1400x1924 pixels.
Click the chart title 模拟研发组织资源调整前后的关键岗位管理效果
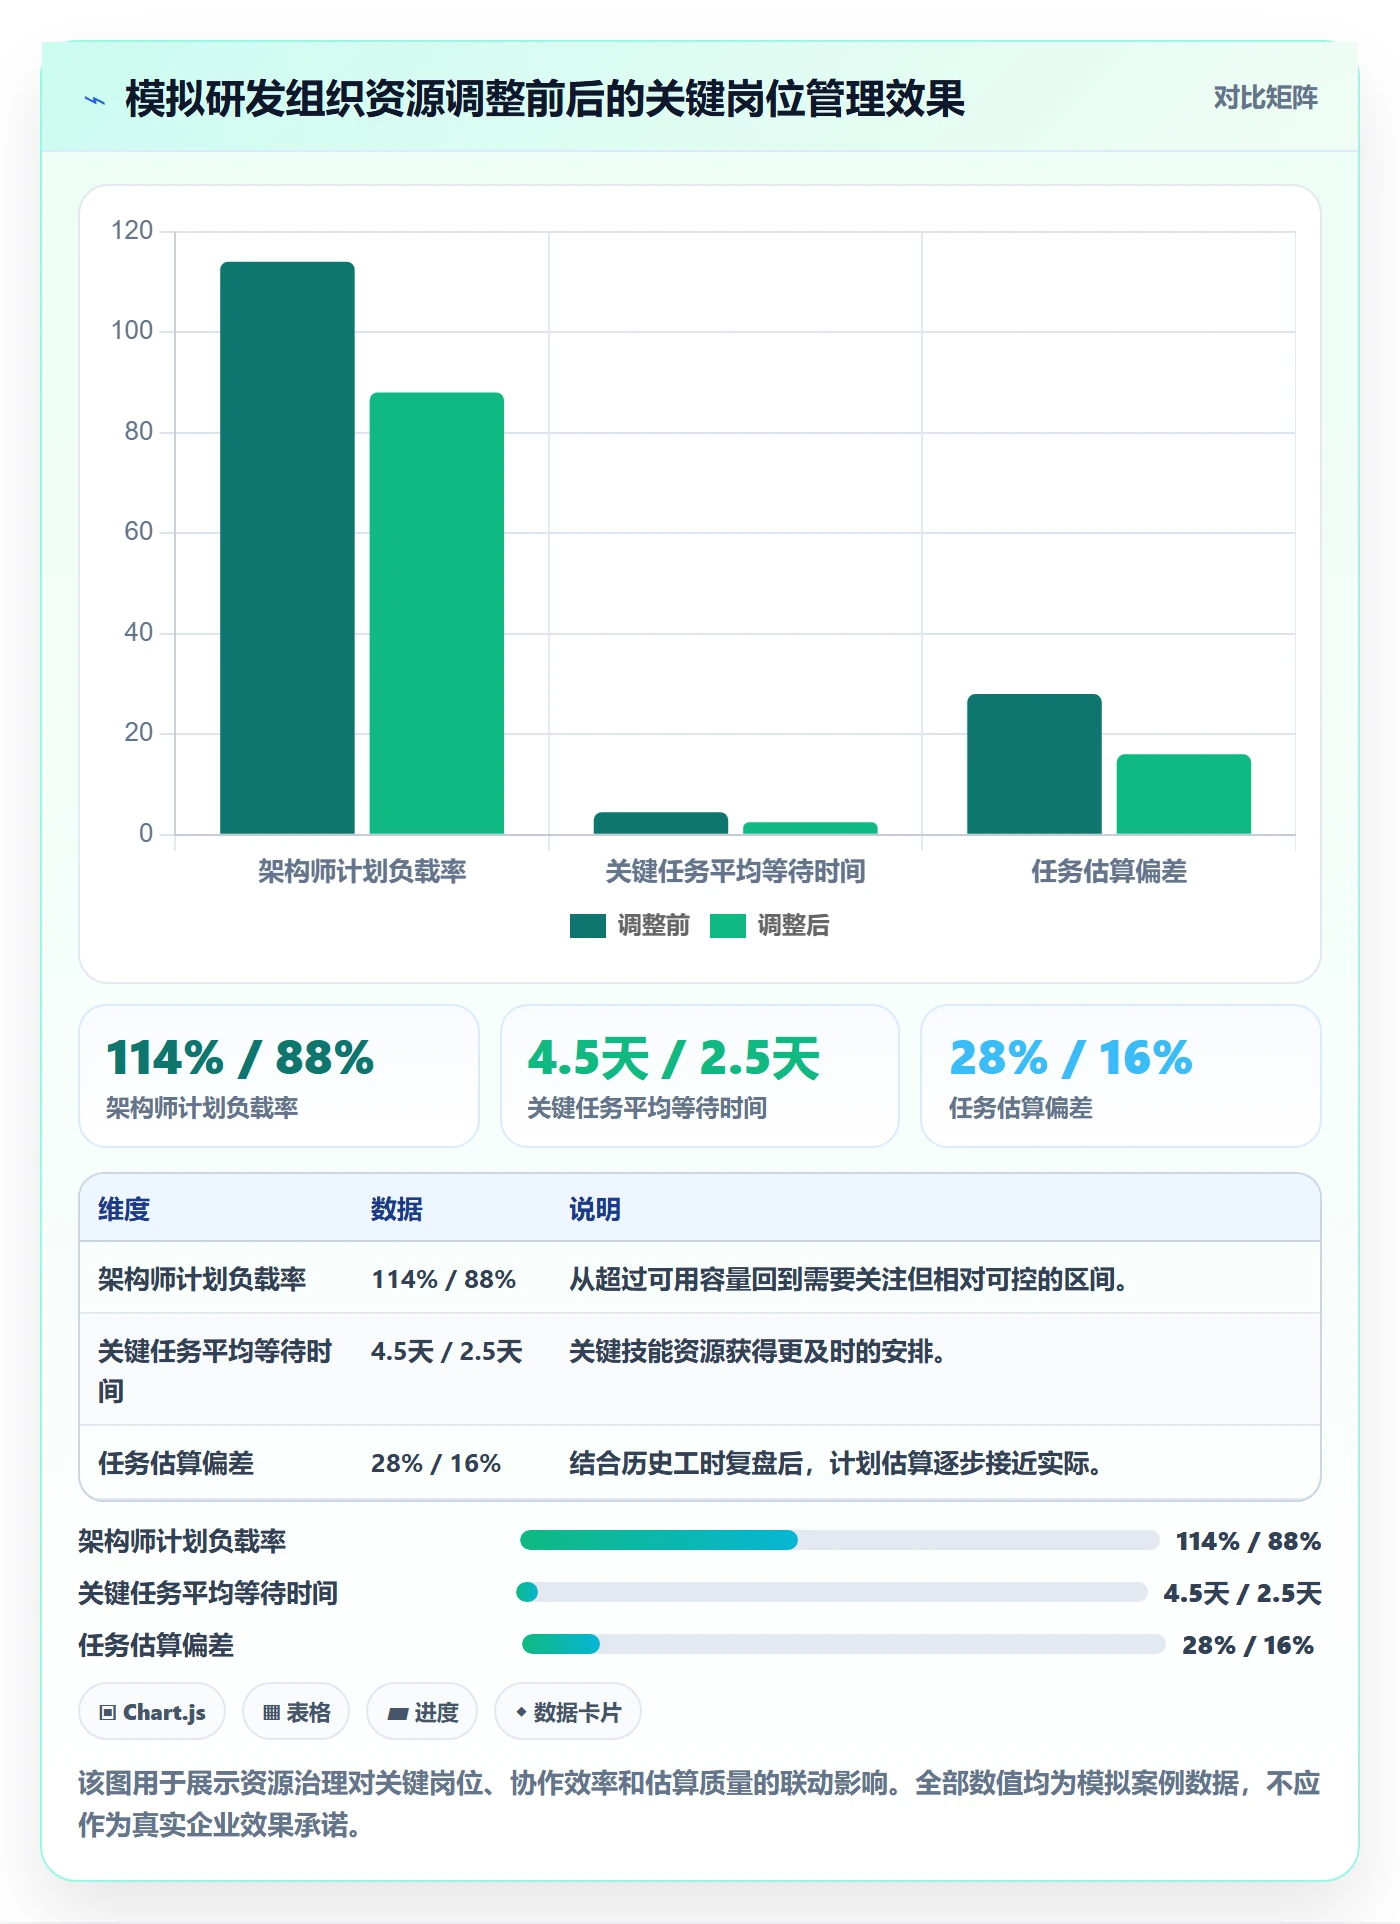545,99
